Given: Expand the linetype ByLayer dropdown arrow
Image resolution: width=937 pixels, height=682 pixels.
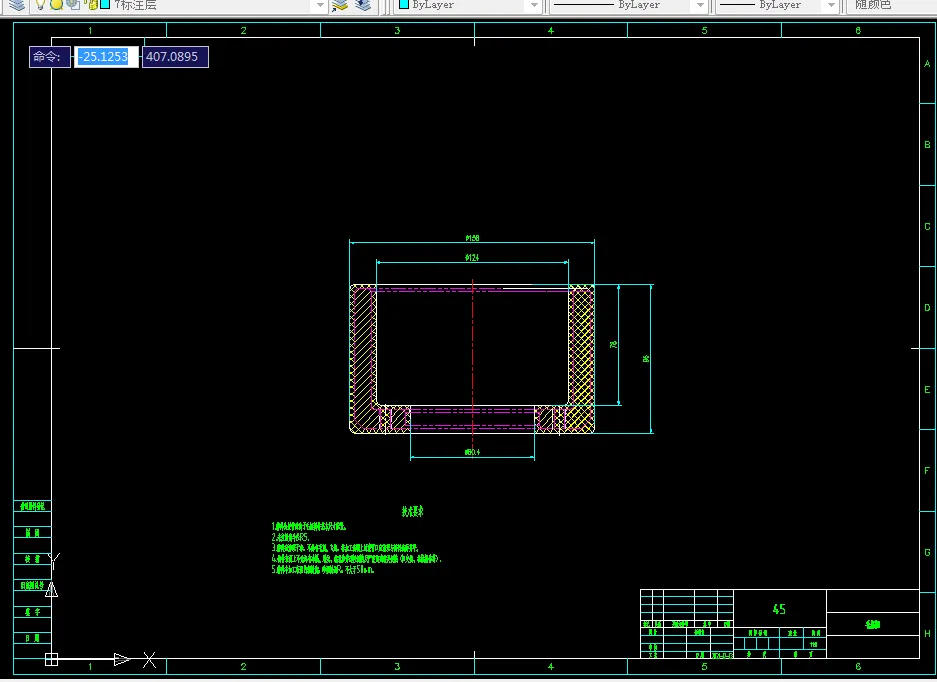Looking at the screenshot, I should point(700,5).
